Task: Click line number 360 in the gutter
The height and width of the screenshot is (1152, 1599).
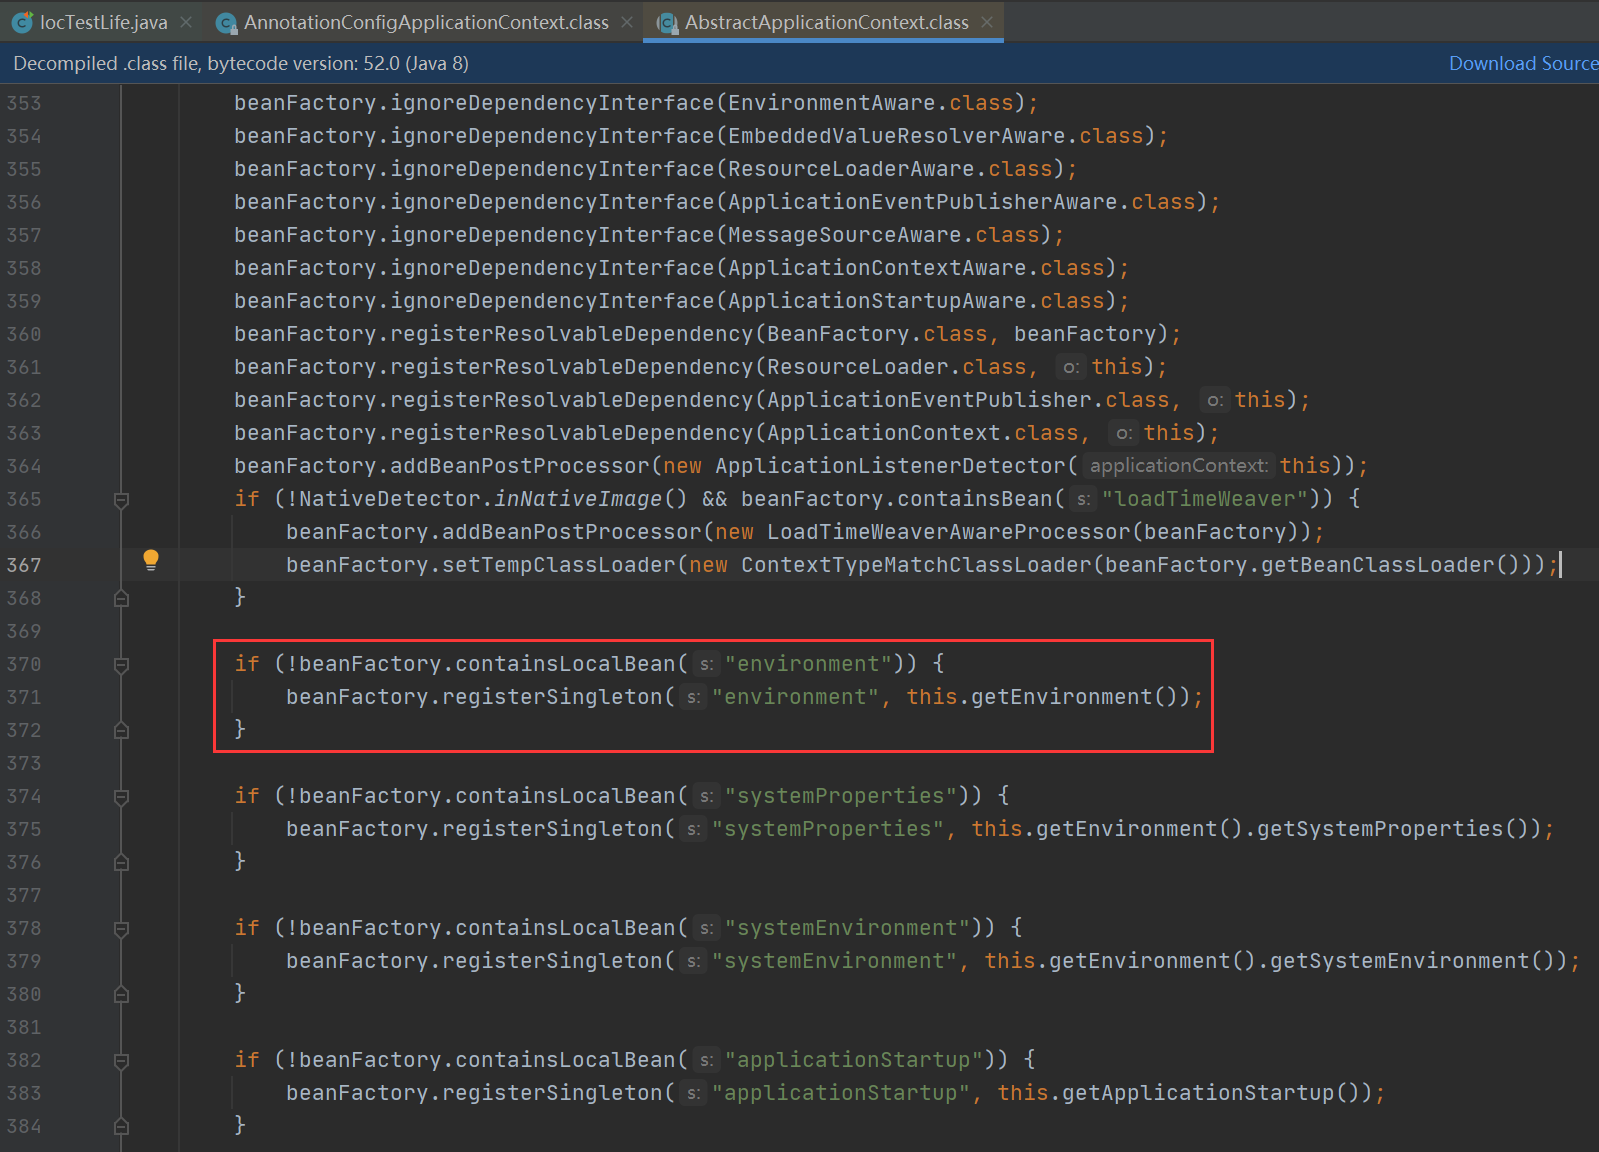Action: pos(24,334)
